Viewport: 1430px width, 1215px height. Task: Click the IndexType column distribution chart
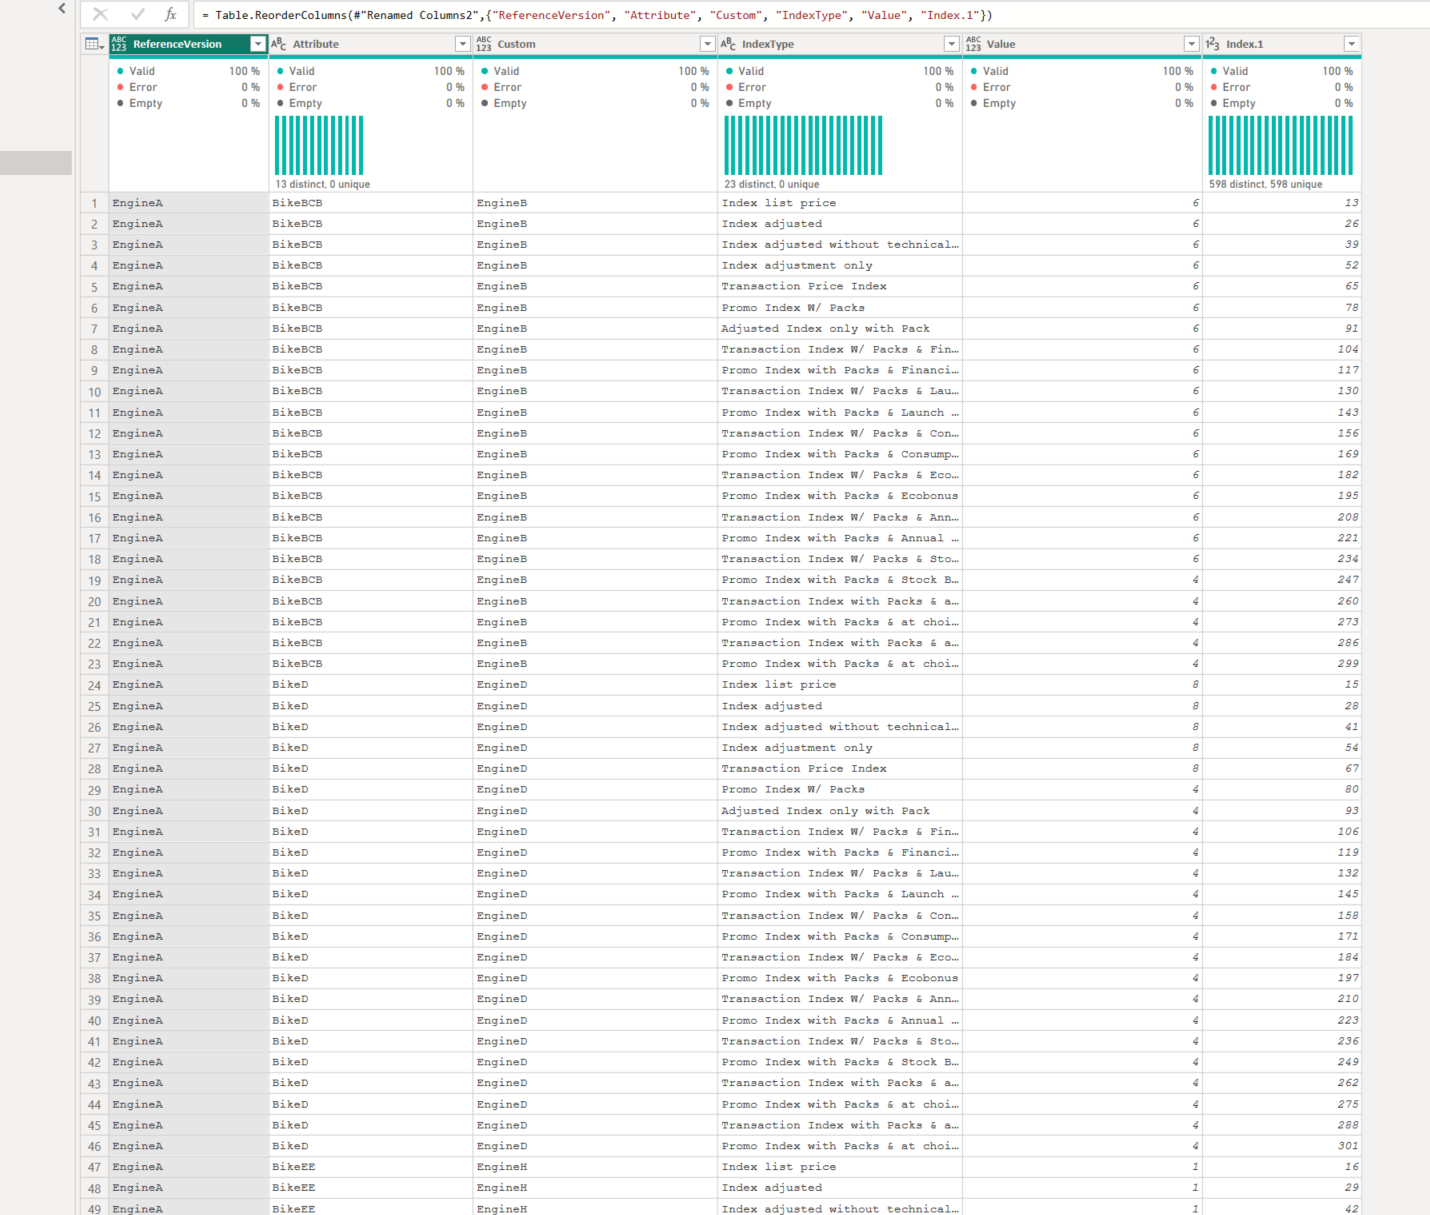803,145
